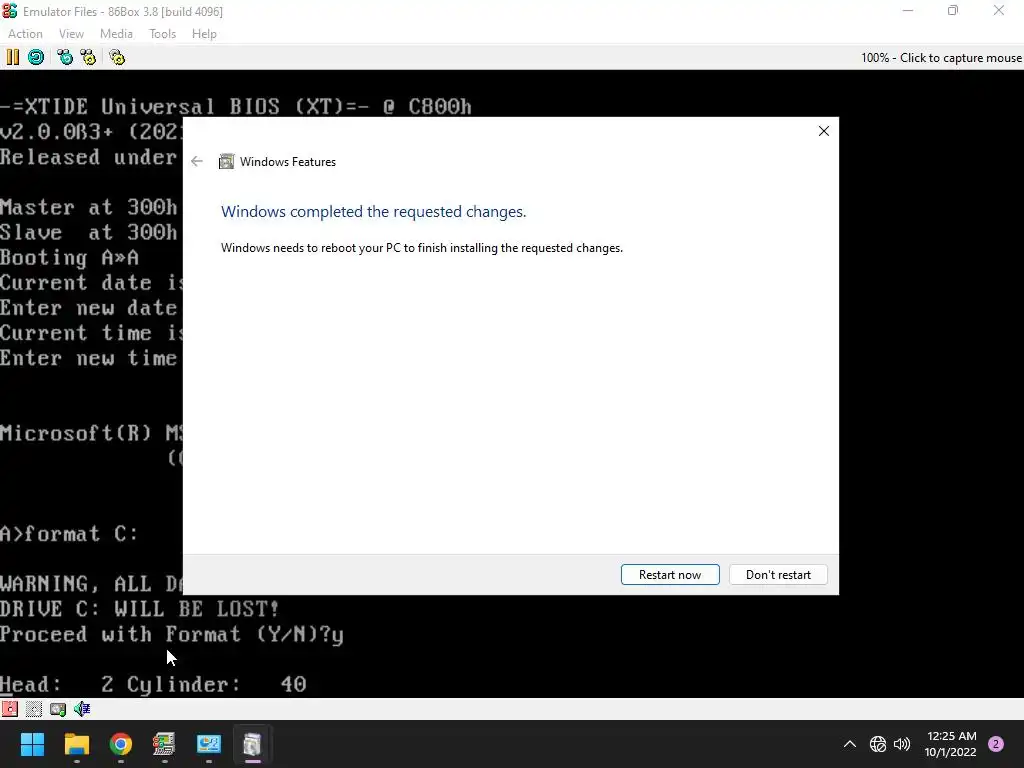
Task: Open Google Chrome from the taskbar
Action: click(x=121, y=744)
